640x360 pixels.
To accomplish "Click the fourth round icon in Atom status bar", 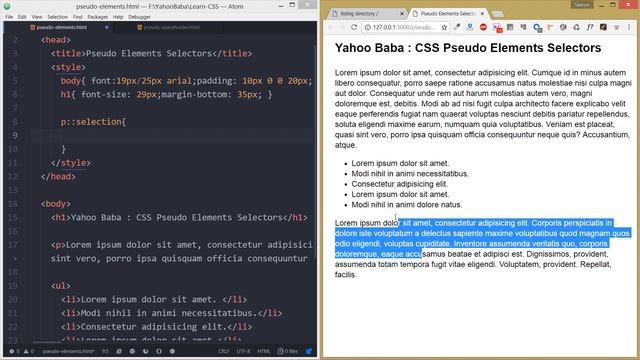I will (x=159, y=351).
